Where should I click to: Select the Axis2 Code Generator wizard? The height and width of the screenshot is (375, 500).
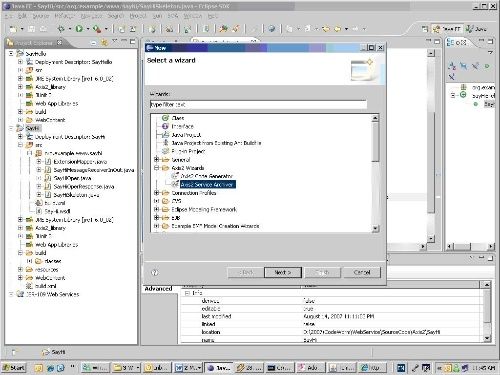pyautogui.click(x=206, y=176)
